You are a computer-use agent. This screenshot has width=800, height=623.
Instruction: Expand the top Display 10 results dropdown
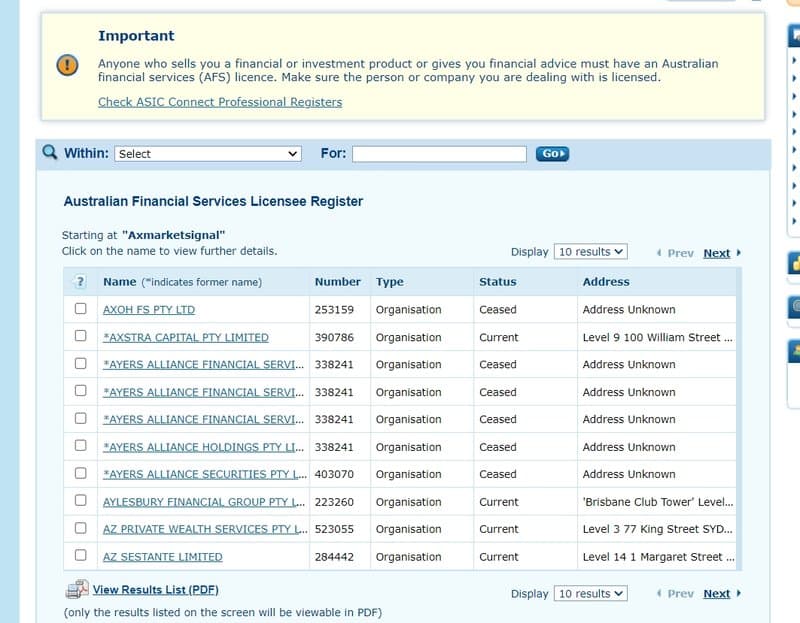pos(590,252)
